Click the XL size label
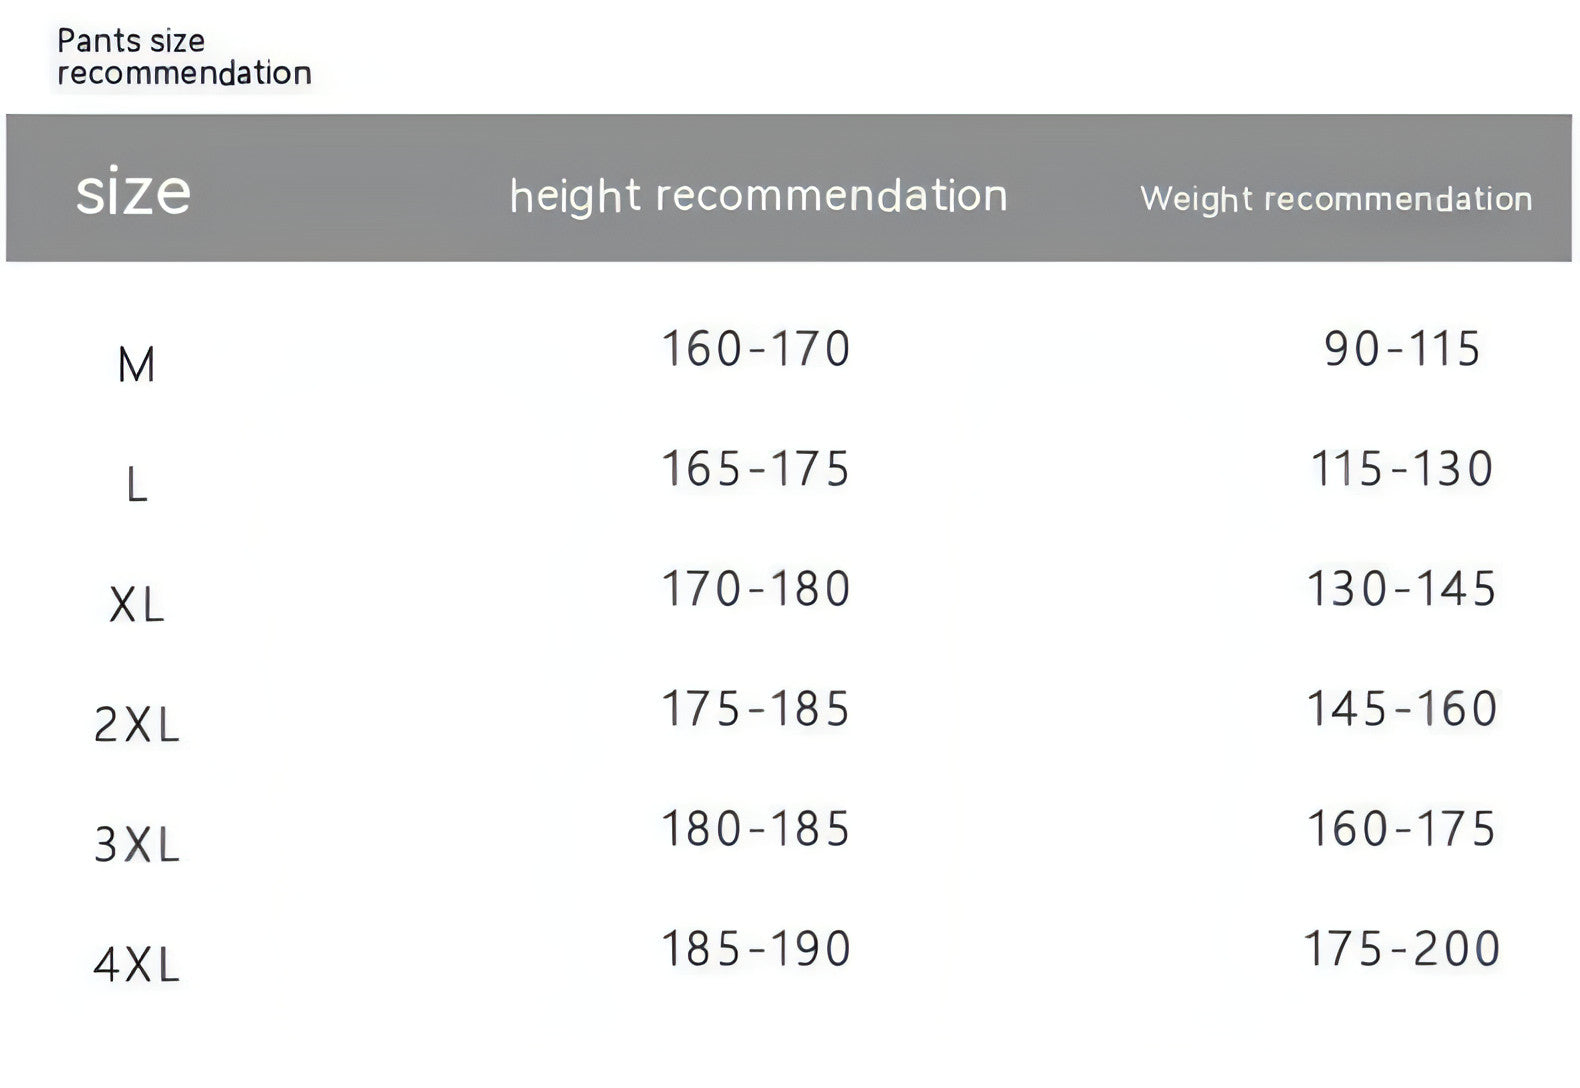This screenshot has width=1580, height=1088. pos(136,605)
